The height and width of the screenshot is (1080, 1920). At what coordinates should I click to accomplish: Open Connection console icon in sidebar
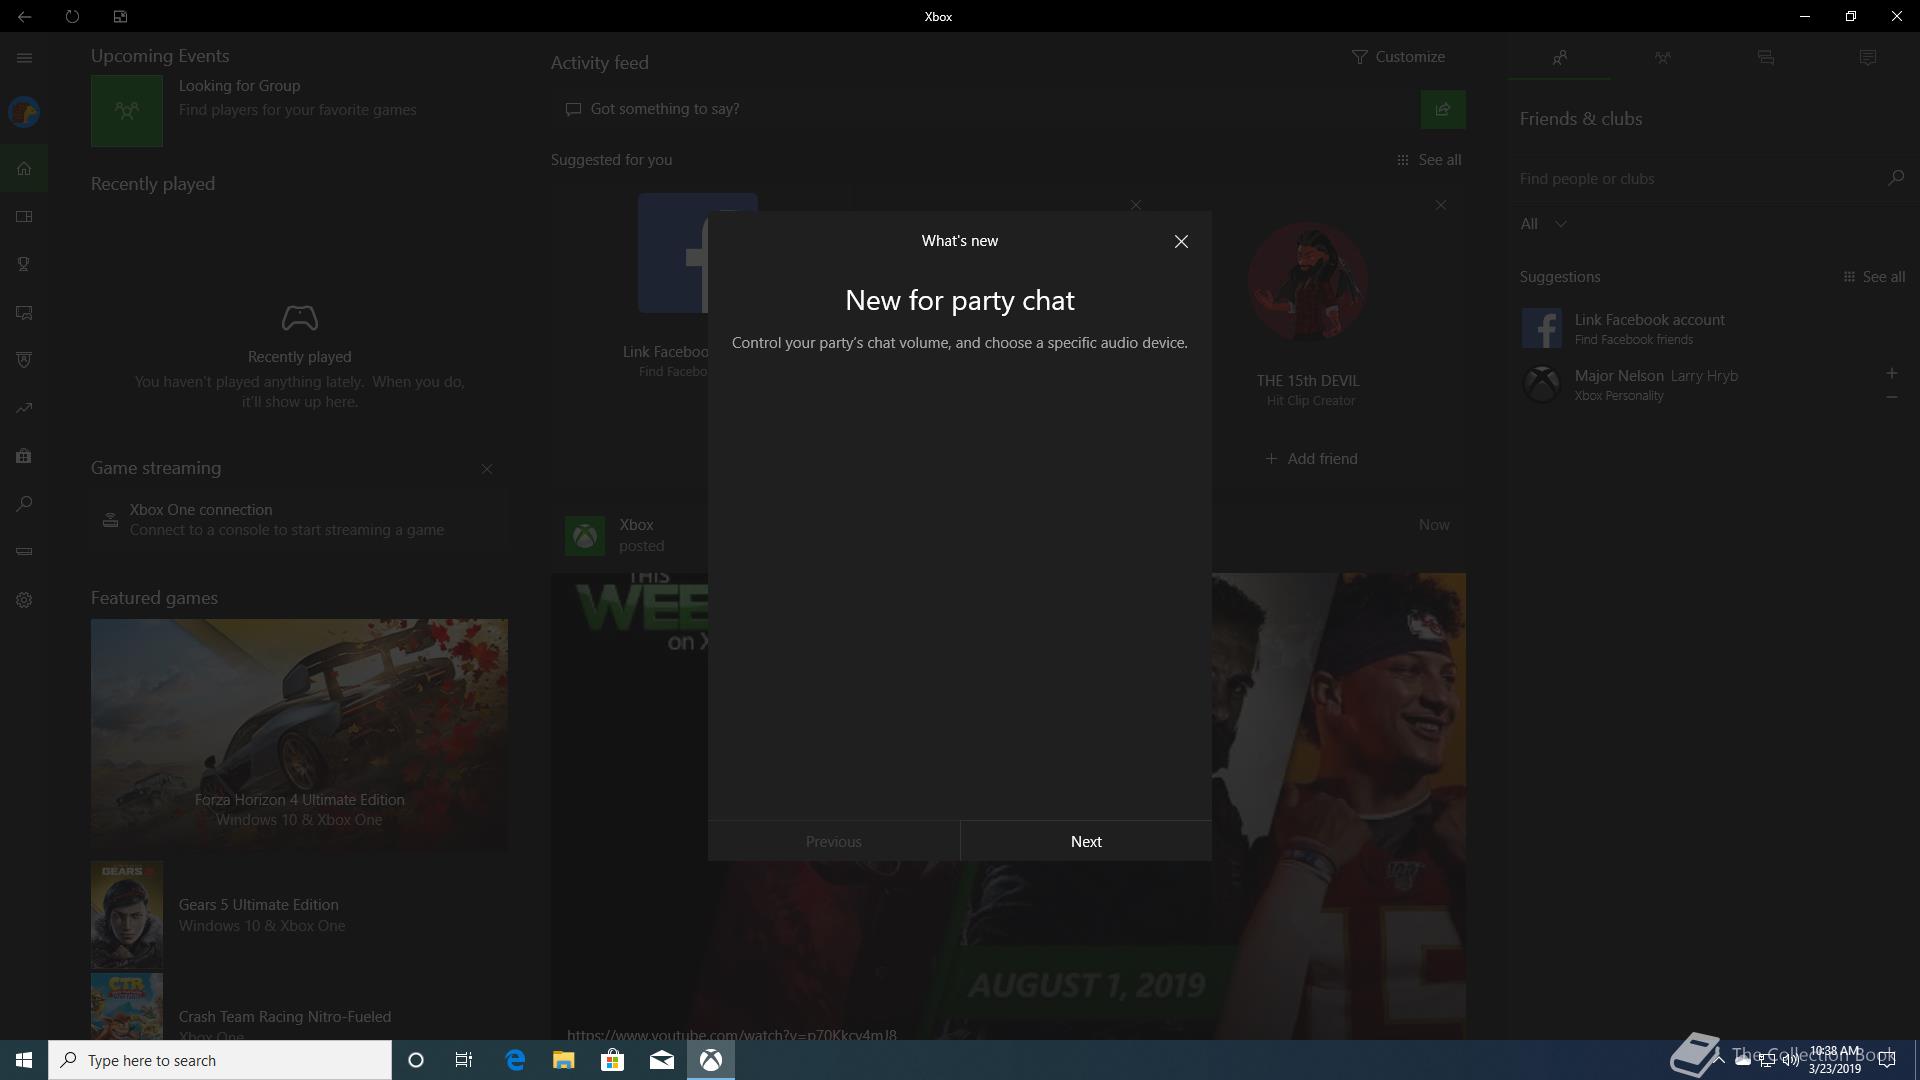[x=24, y=552]
